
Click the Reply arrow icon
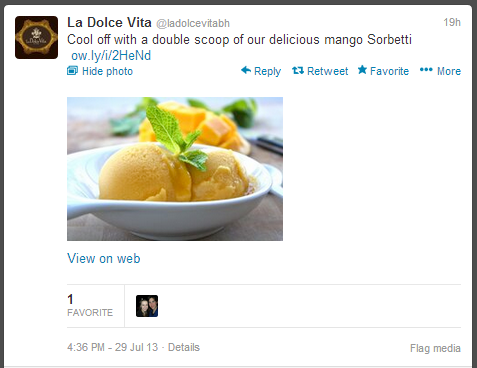[246, 70]
